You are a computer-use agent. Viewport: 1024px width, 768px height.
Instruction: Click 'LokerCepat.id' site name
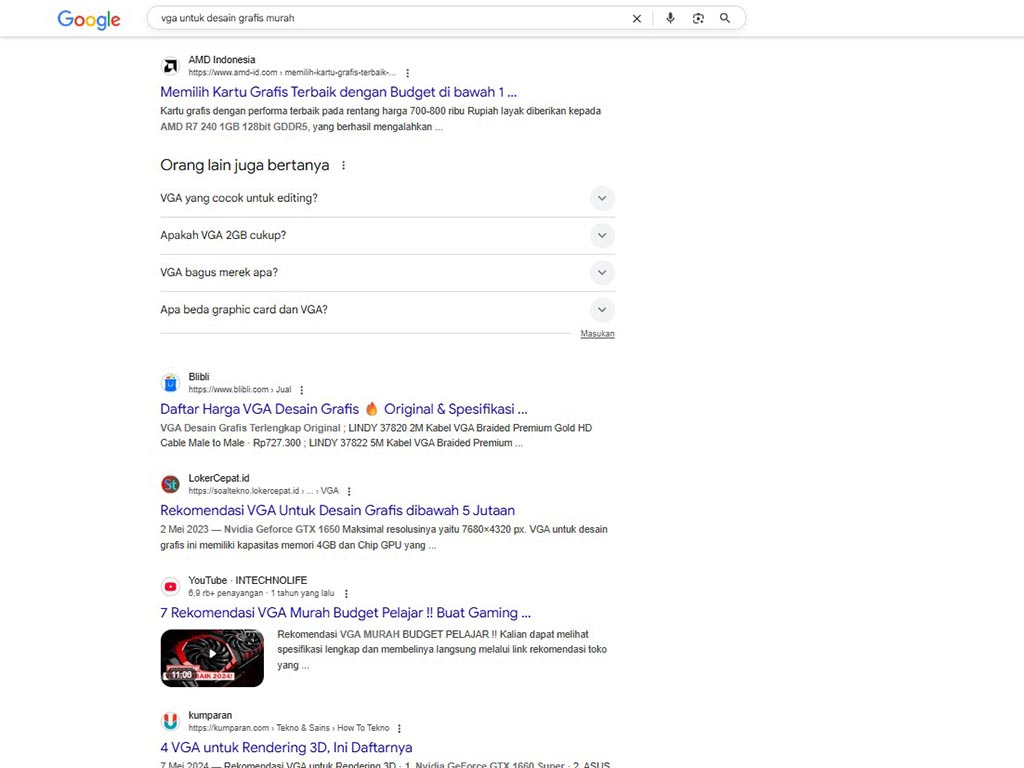(219, 478)
